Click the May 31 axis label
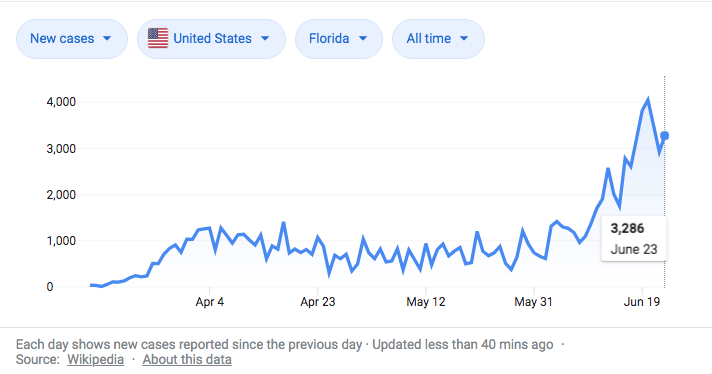This screenshot has width=712, height=374. (x=534, y=302)
